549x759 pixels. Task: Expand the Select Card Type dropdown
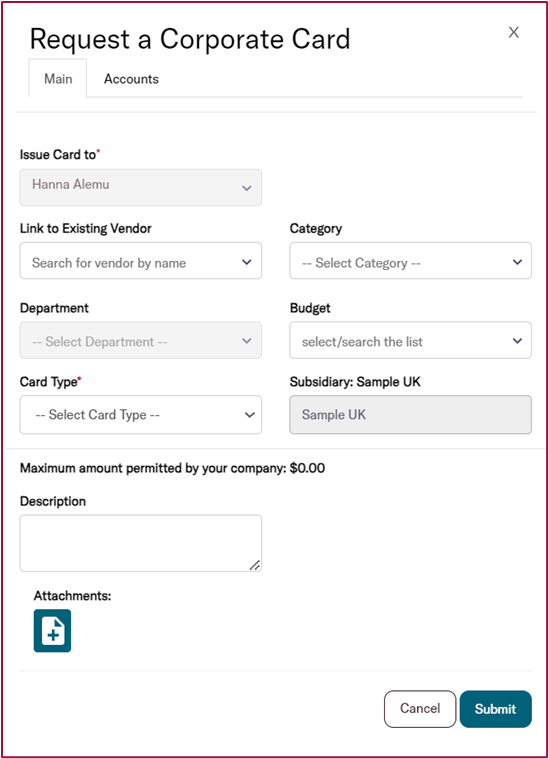click(x=140, y=415)
